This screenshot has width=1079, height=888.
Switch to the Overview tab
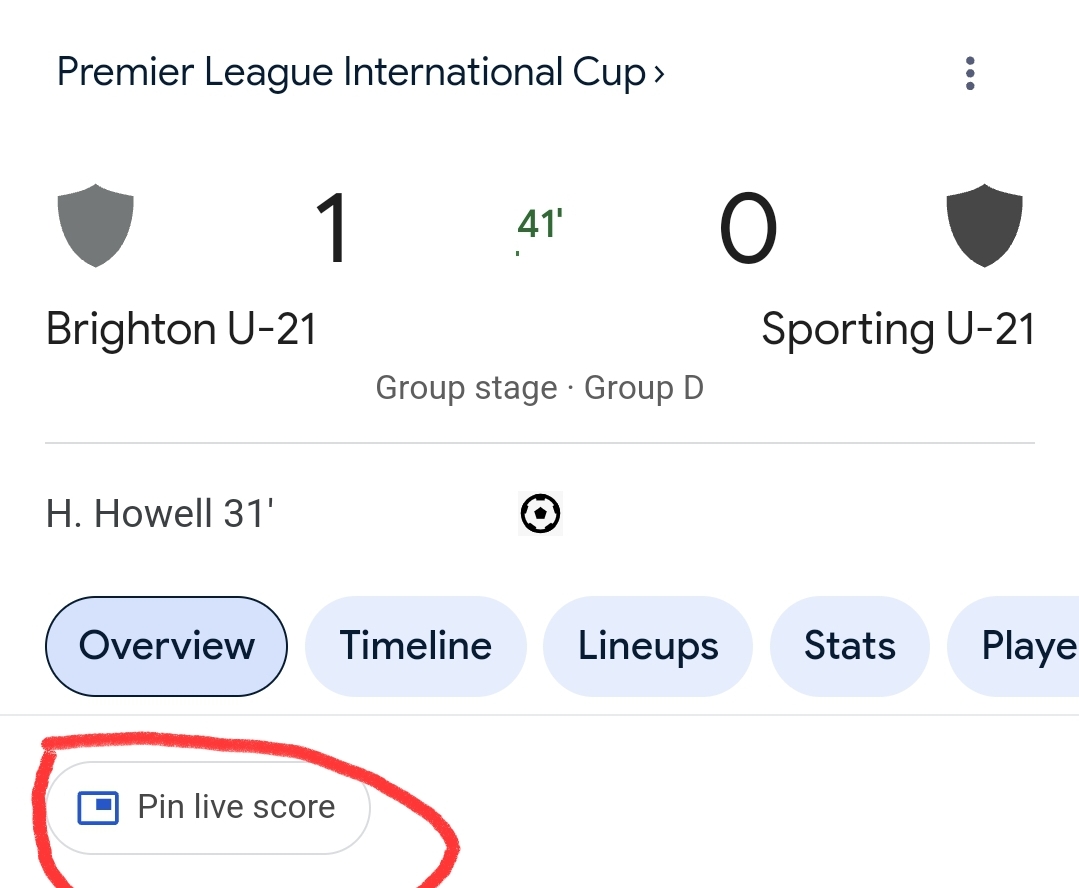[167, 646]
